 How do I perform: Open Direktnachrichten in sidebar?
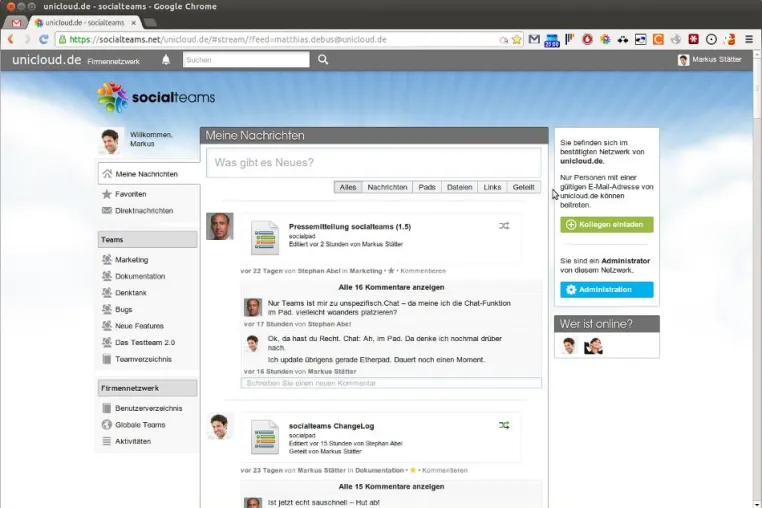coord(144,210)
